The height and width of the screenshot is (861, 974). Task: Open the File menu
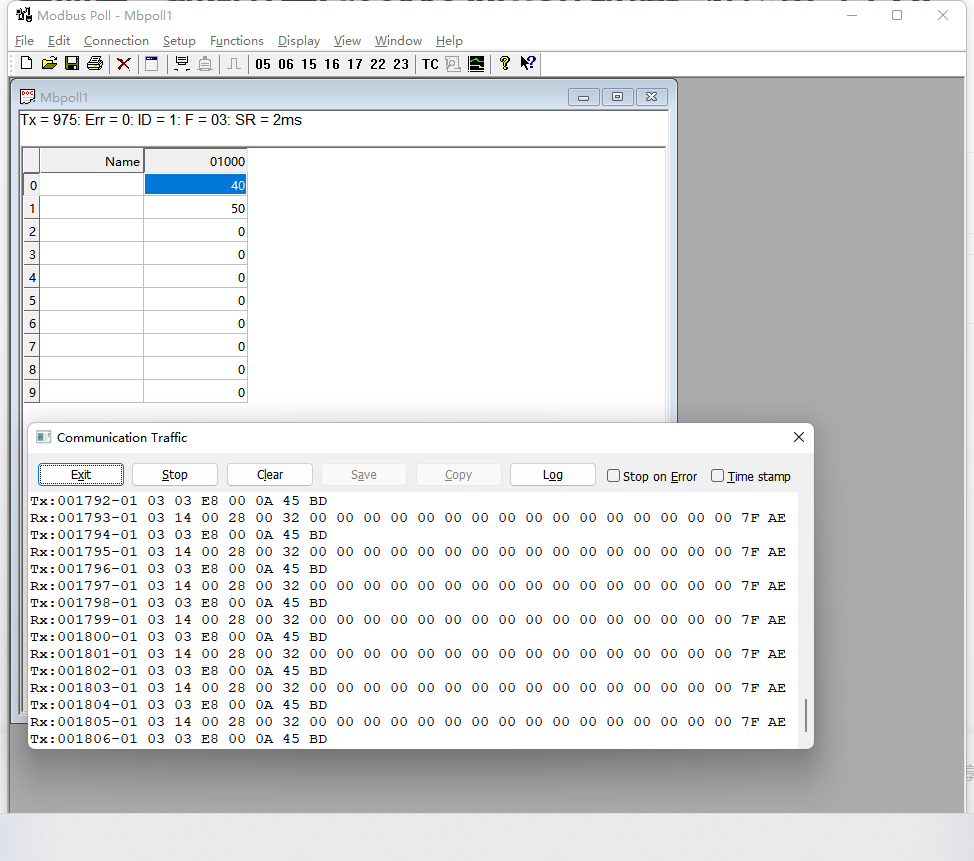click(x=24, y=40)
